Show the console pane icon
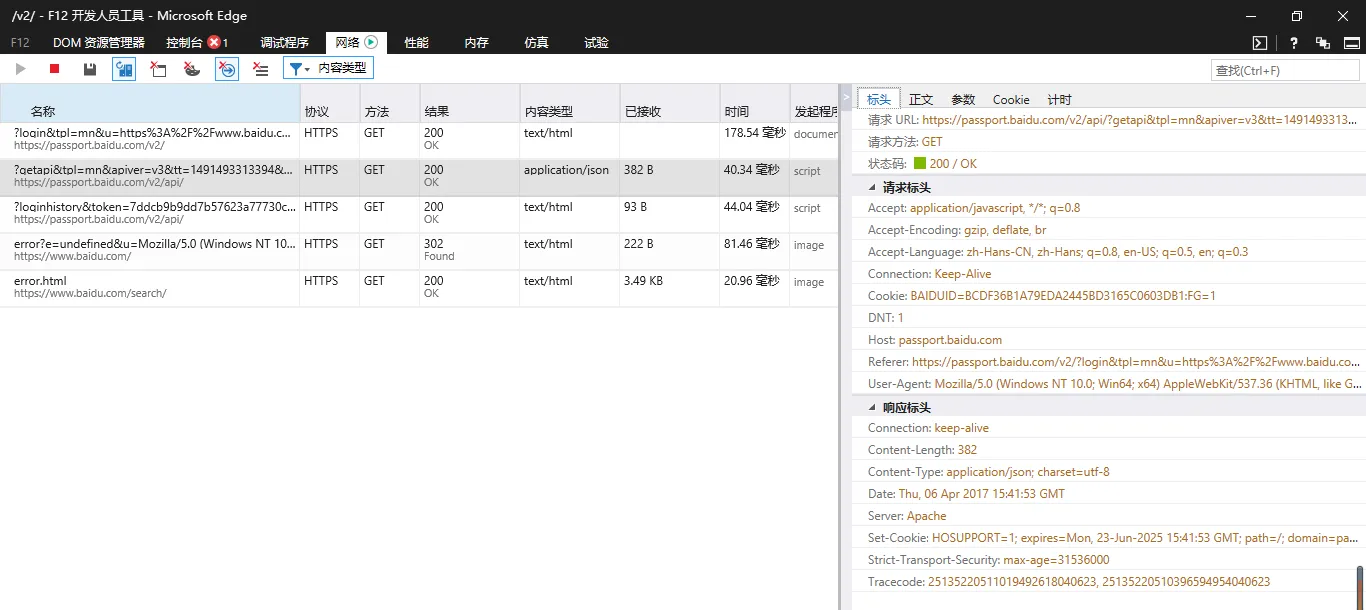Image resolution: width=1366 pixels, height=610 pixels. [x=1261, y=43]
